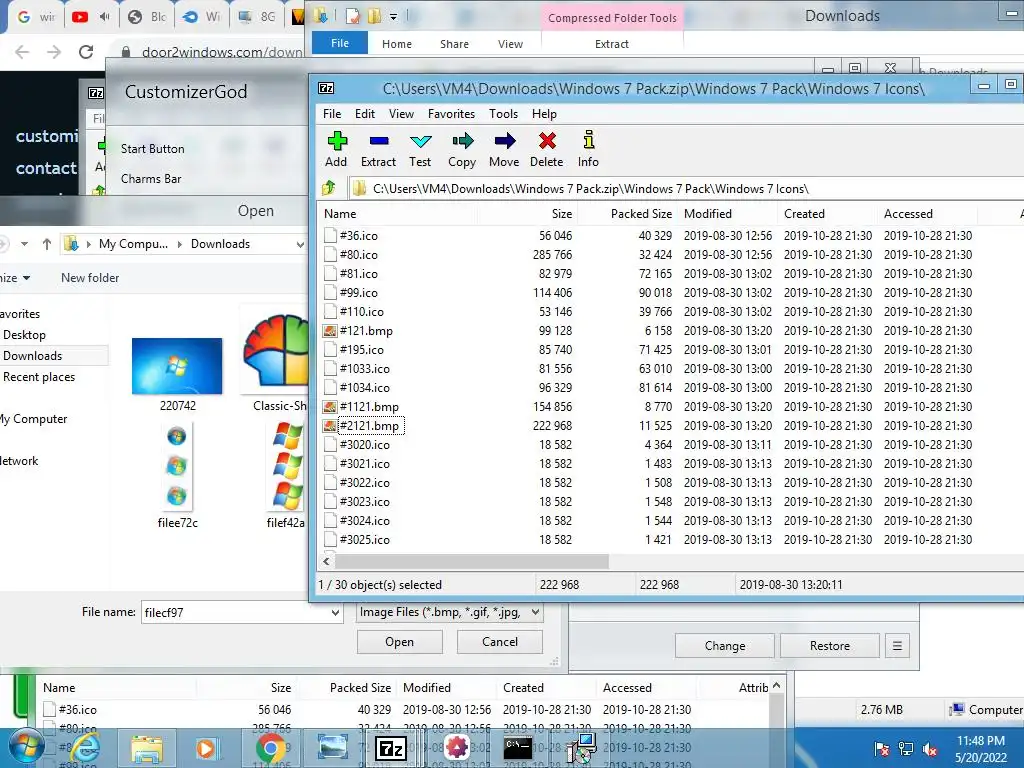This screenshot has width=1024, height=768.
Task: Click the reload button in Chrome
Action: pos(86,52)
